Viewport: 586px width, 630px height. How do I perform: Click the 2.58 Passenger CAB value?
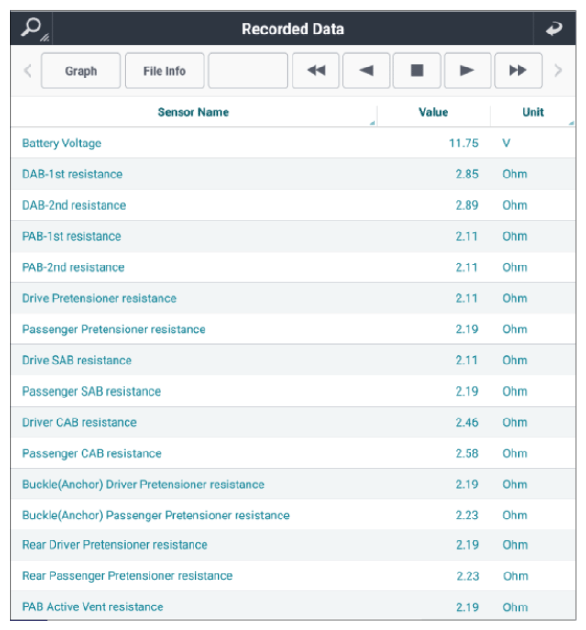467,453
